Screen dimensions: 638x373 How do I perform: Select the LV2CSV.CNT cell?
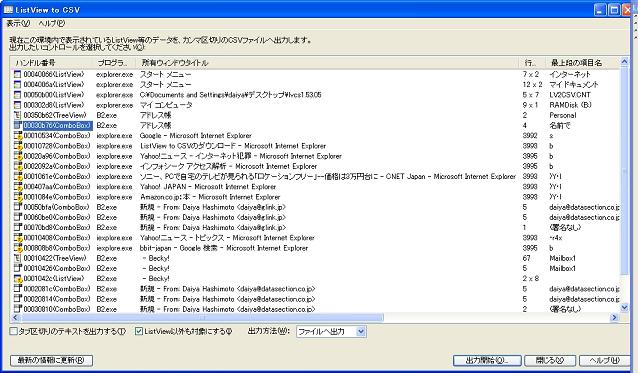[570, 95]
